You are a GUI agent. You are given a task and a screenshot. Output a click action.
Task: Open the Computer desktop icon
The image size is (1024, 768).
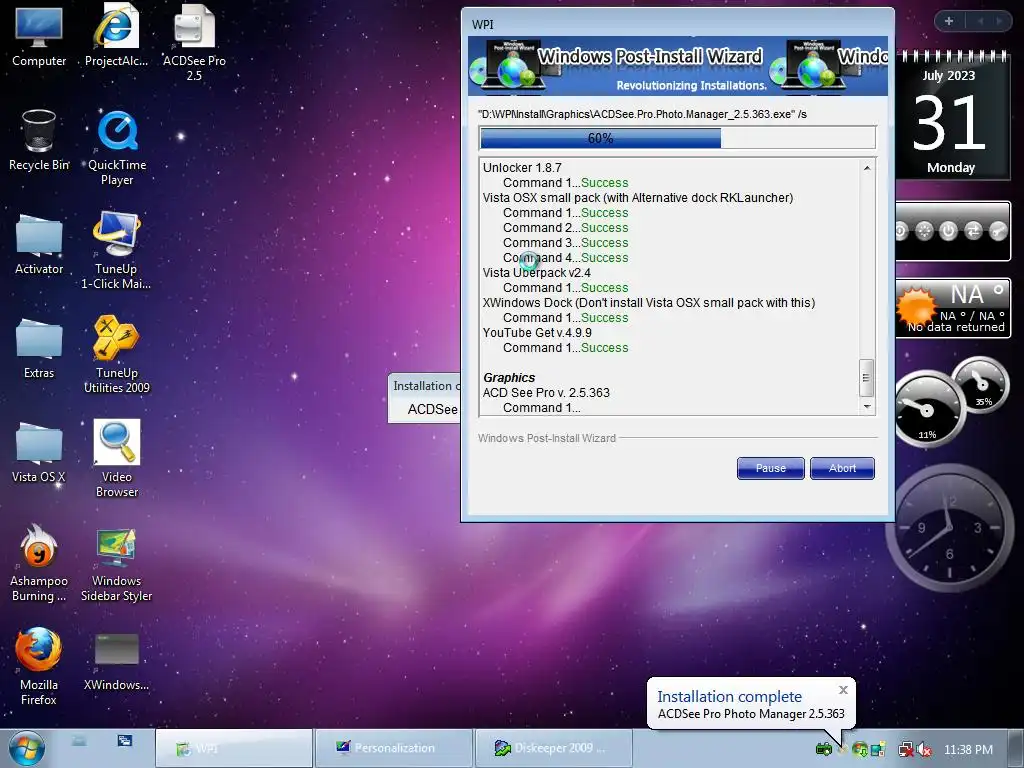coord(39,37)
